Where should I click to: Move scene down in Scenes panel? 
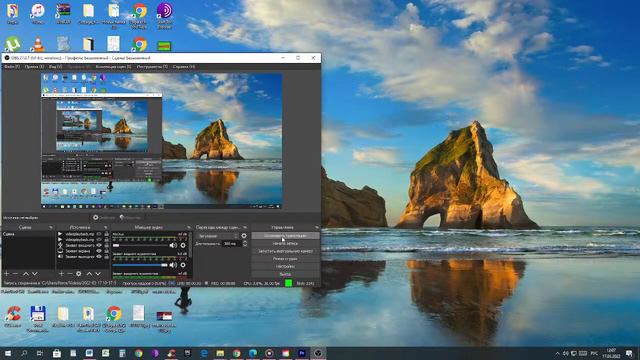click(x=35, y=273)
